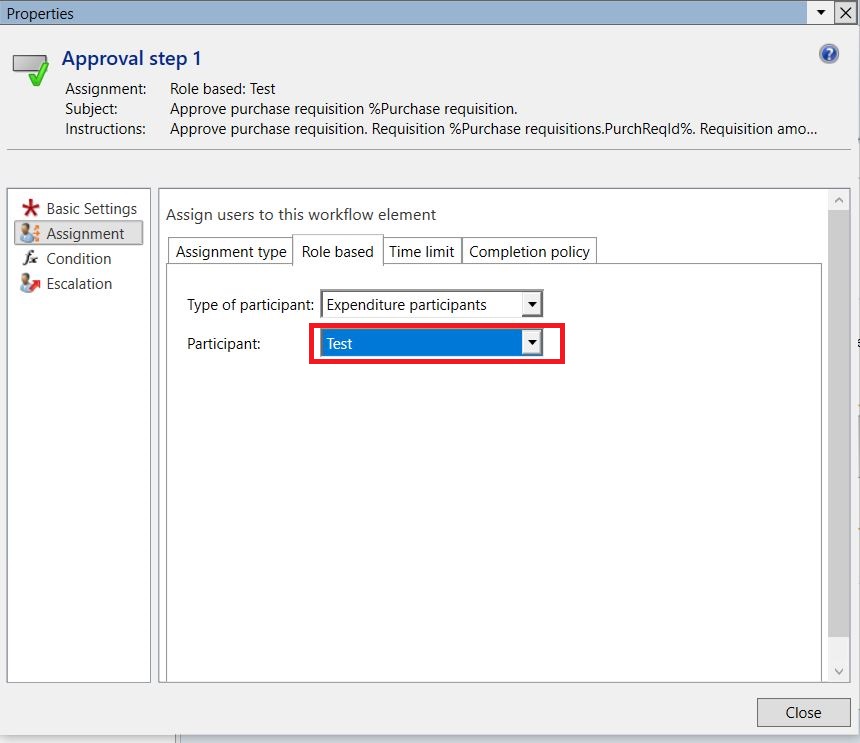Click the Assignment users icon in the sidebar
The image size is (860, 743).
[31, 233]
